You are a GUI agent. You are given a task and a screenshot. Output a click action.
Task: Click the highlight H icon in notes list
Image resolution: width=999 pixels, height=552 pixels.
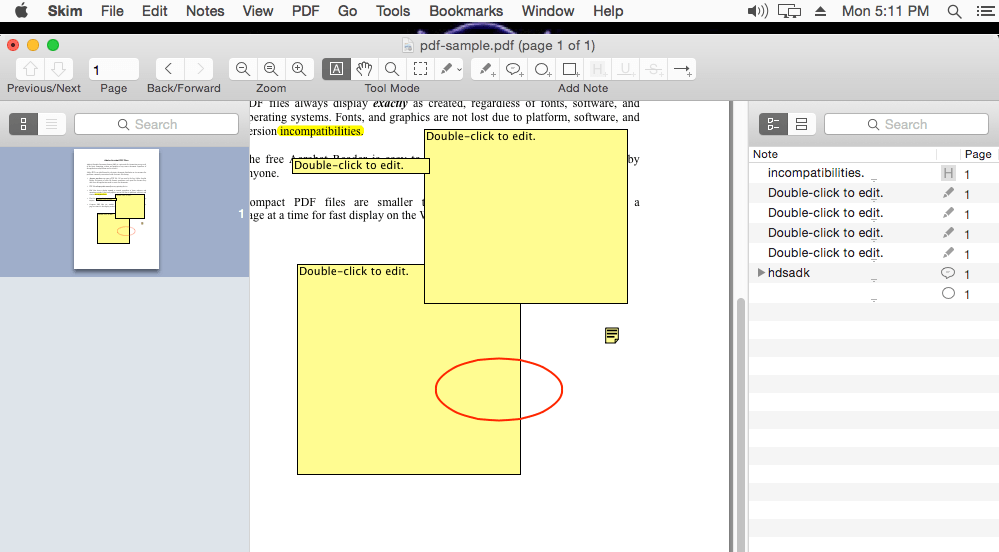(948, 173)
